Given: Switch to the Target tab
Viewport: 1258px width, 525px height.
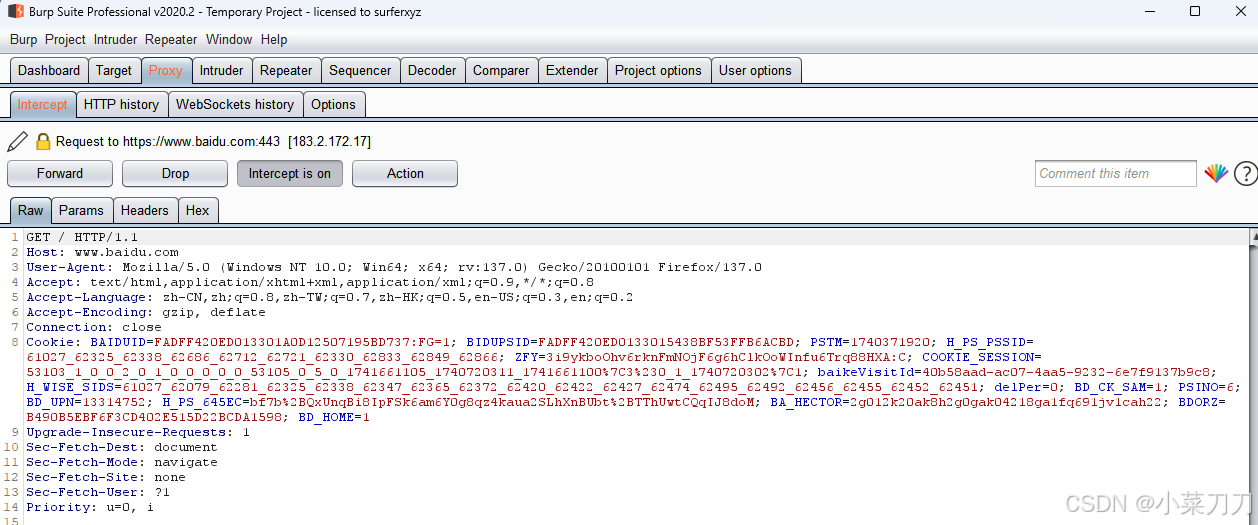Looking at the screenshot, I should point(114,70).
